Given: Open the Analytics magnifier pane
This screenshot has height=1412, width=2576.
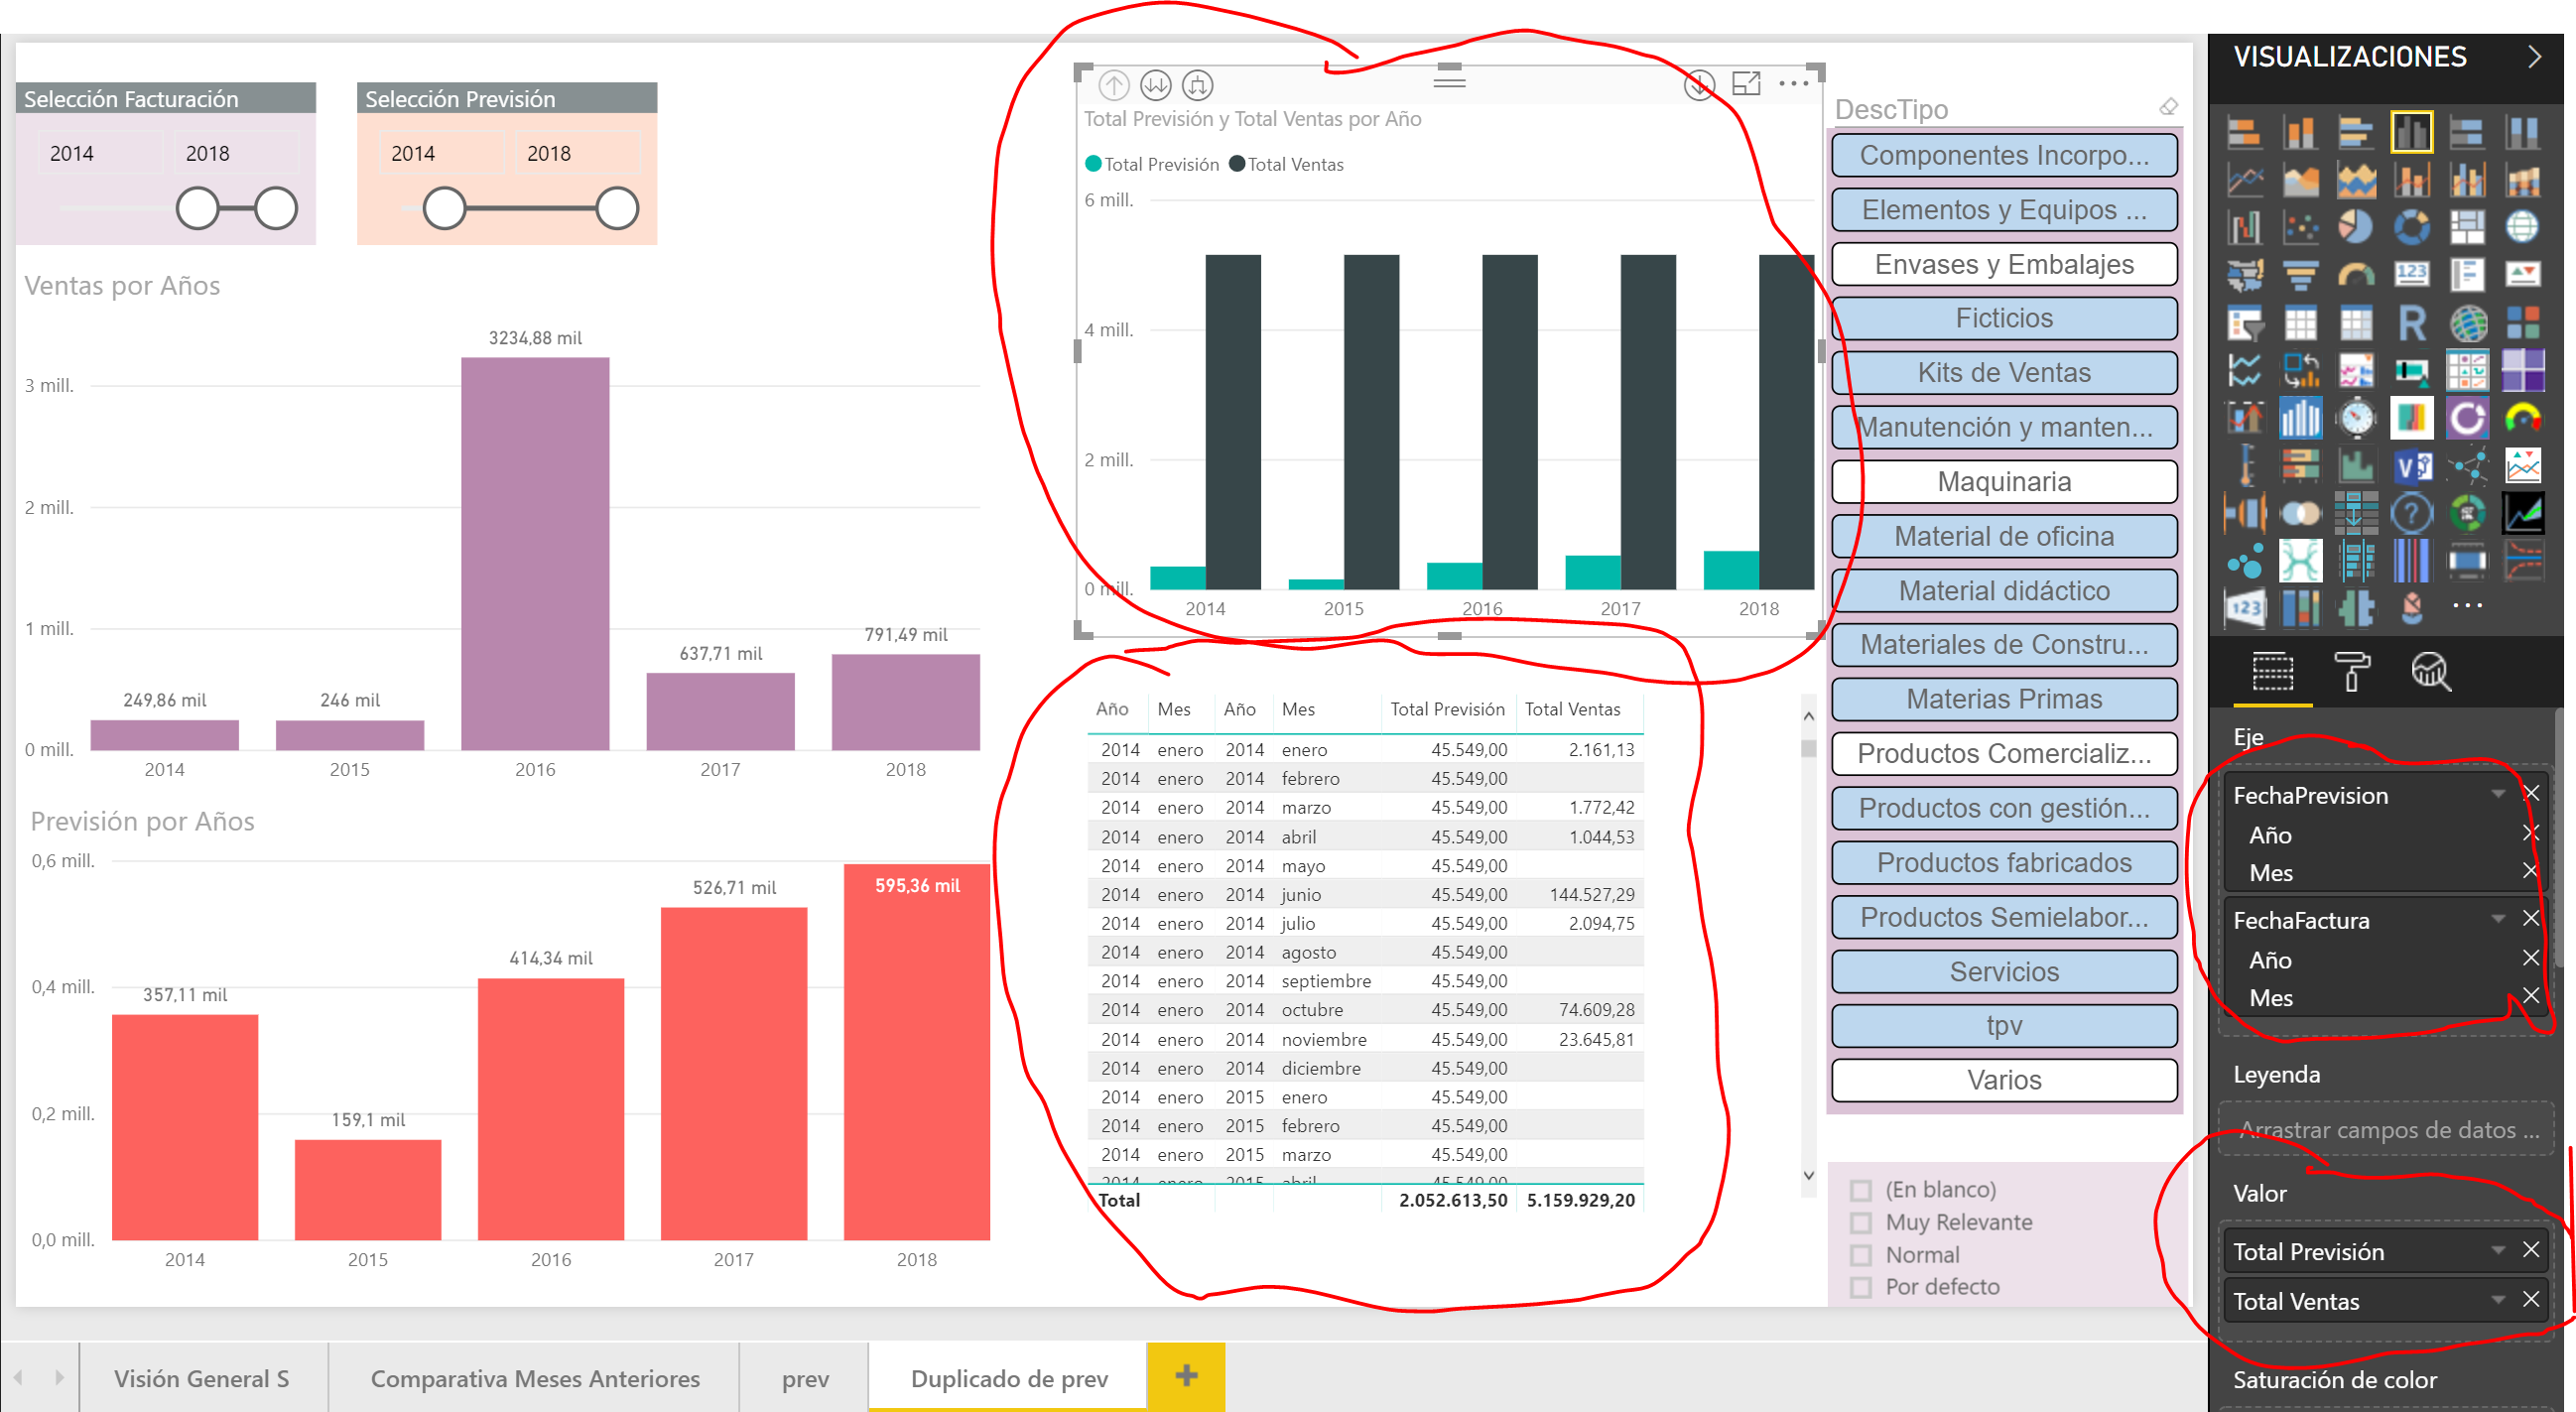Looking at the screenshot, I should (2430, 671).
